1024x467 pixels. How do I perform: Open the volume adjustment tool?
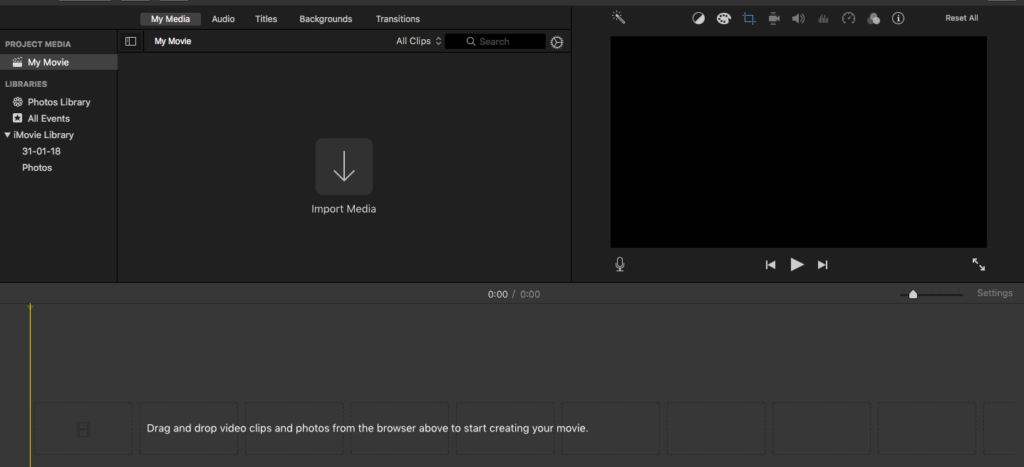[799, 19]
